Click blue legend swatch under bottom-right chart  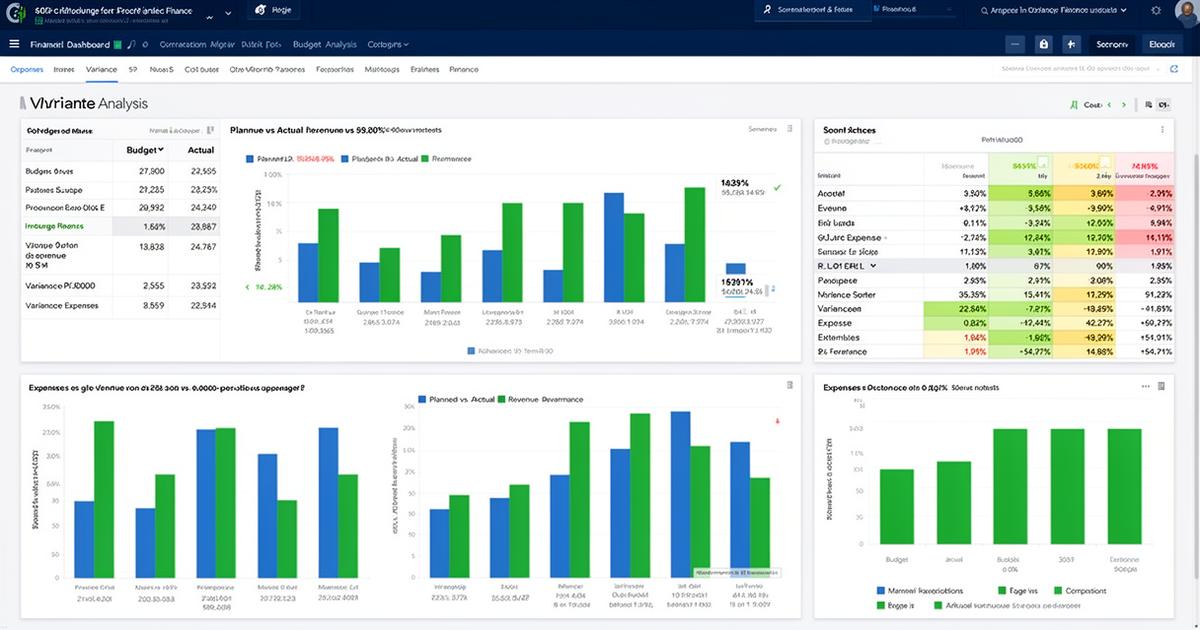click(880, 591)
